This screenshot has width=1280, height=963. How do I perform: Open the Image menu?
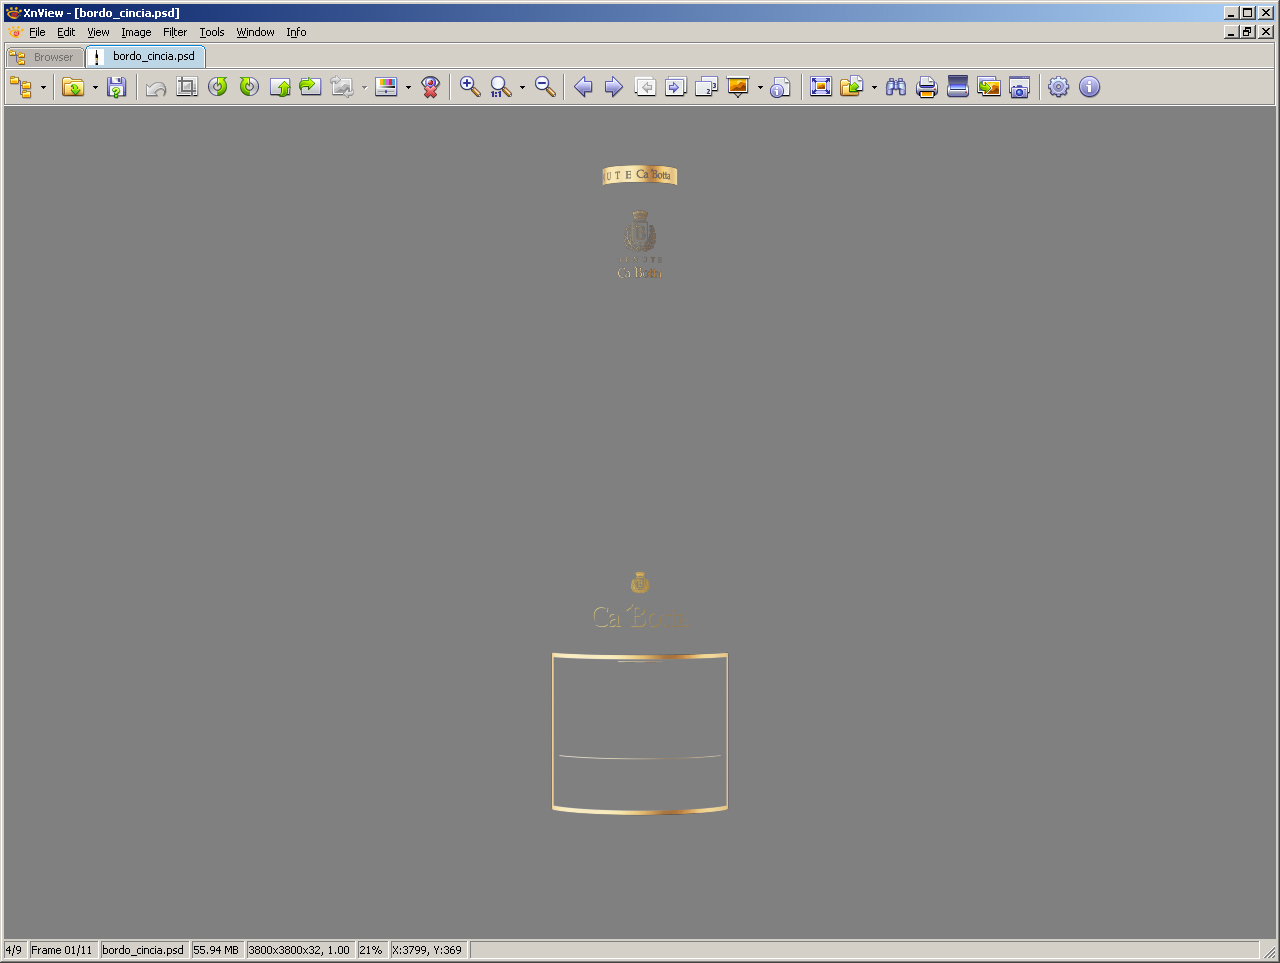click(x=136, y=32)
